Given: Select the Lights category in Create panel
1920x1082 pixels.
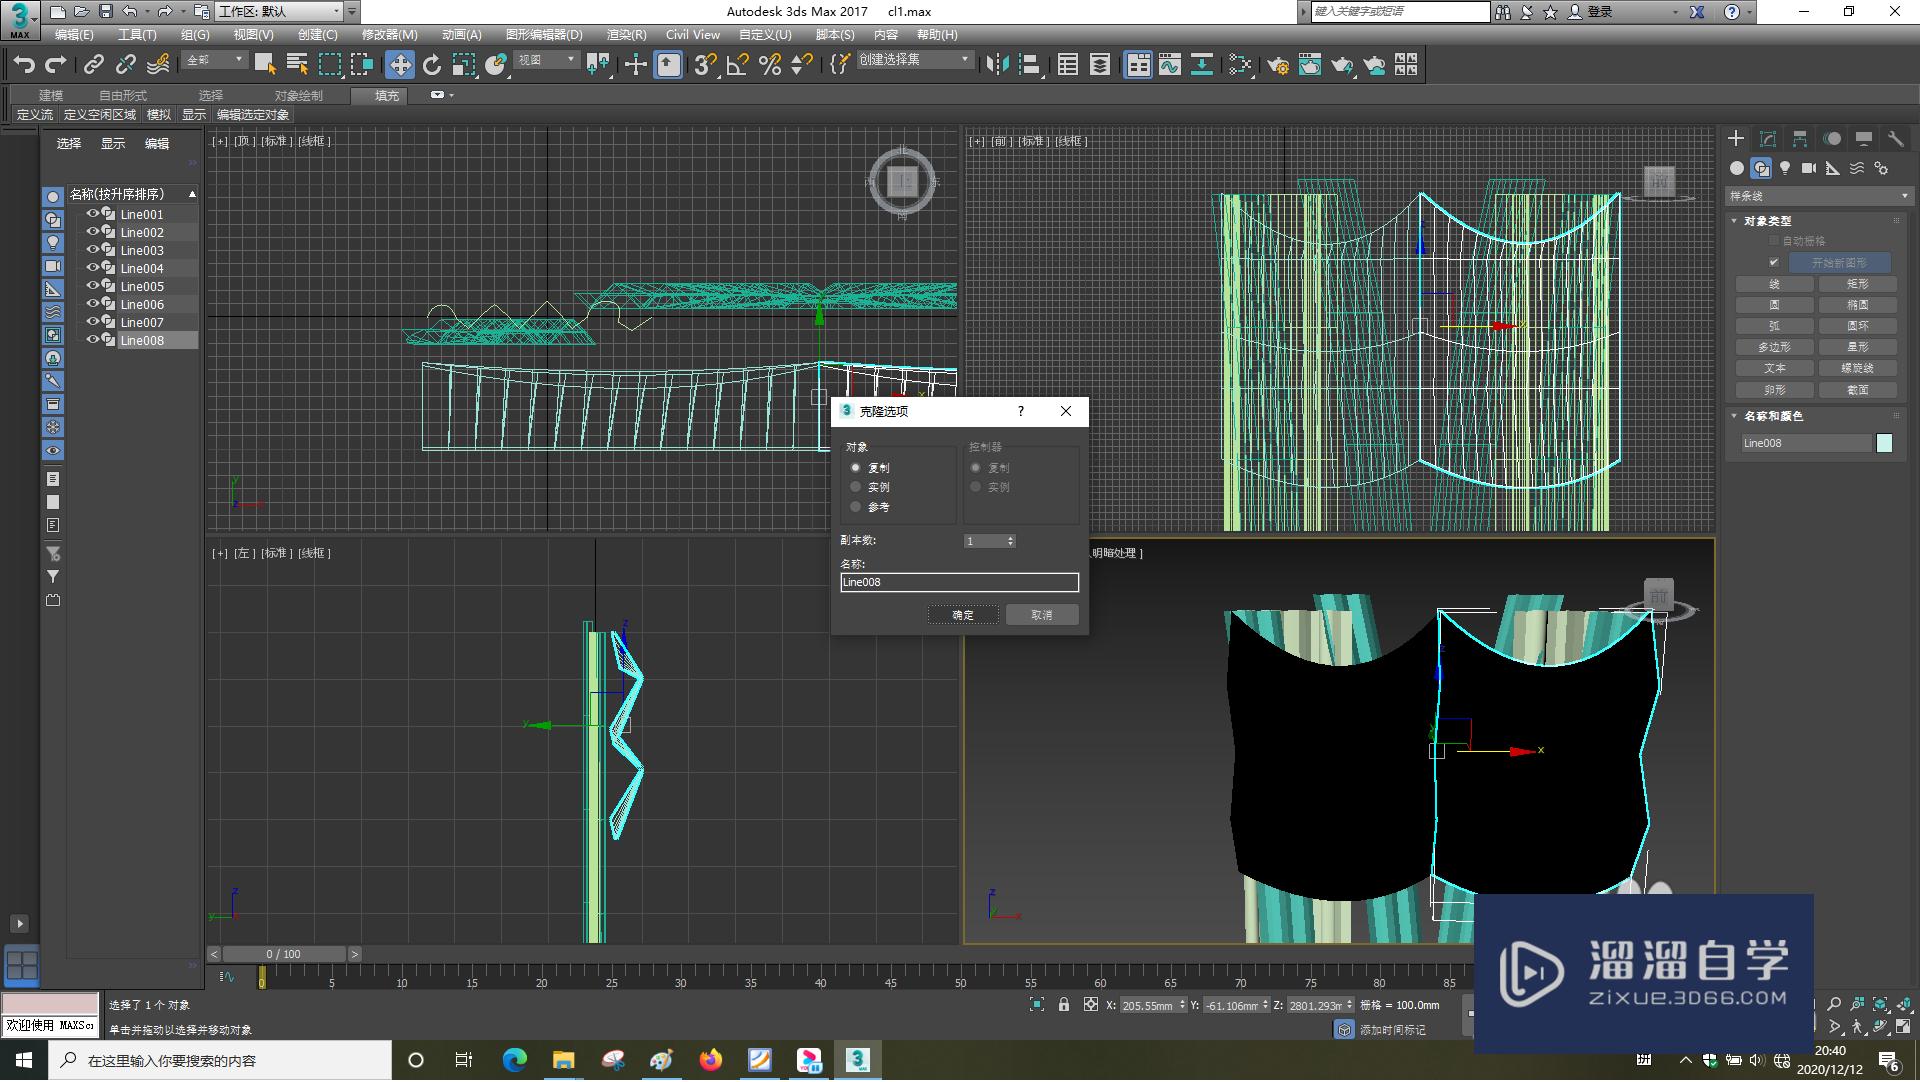Looking at the screenshot, I should [x=1785, y=168].
